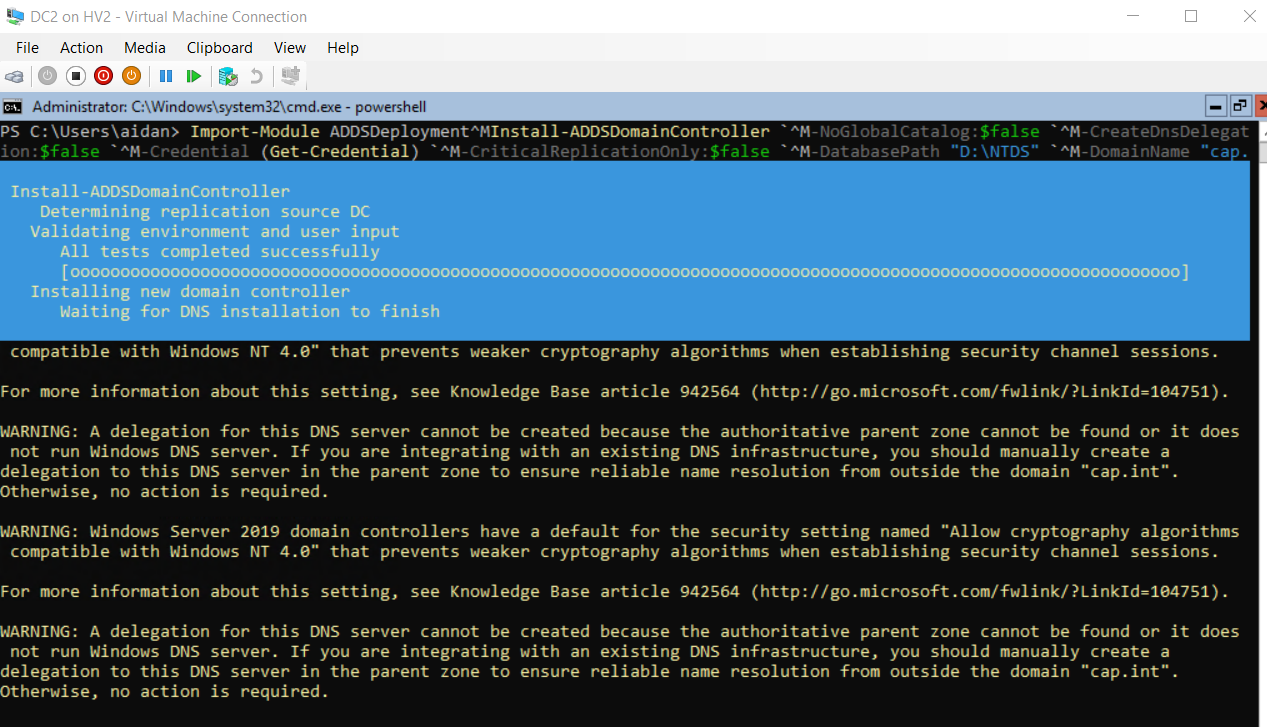The width and height of the screenshot is (1267, 727).
Task: Pause the virtual machine
Action: point(166,76)
